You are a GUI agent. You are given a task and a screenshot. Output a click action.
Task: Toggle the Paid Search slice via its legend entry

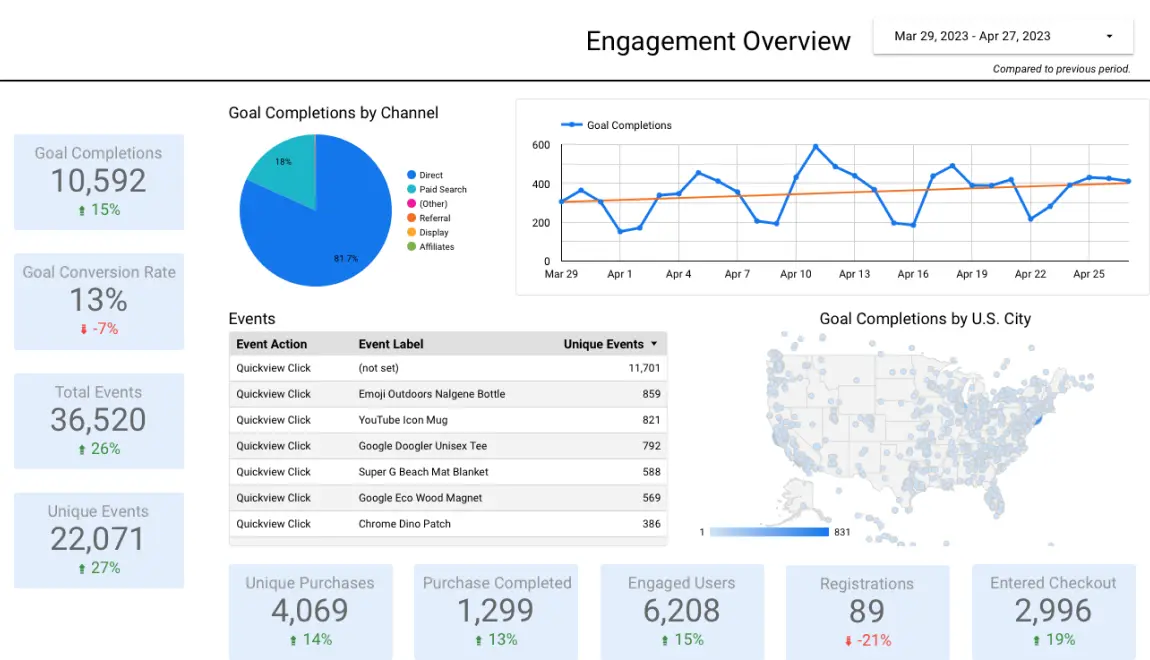click(x=412, y=189)
